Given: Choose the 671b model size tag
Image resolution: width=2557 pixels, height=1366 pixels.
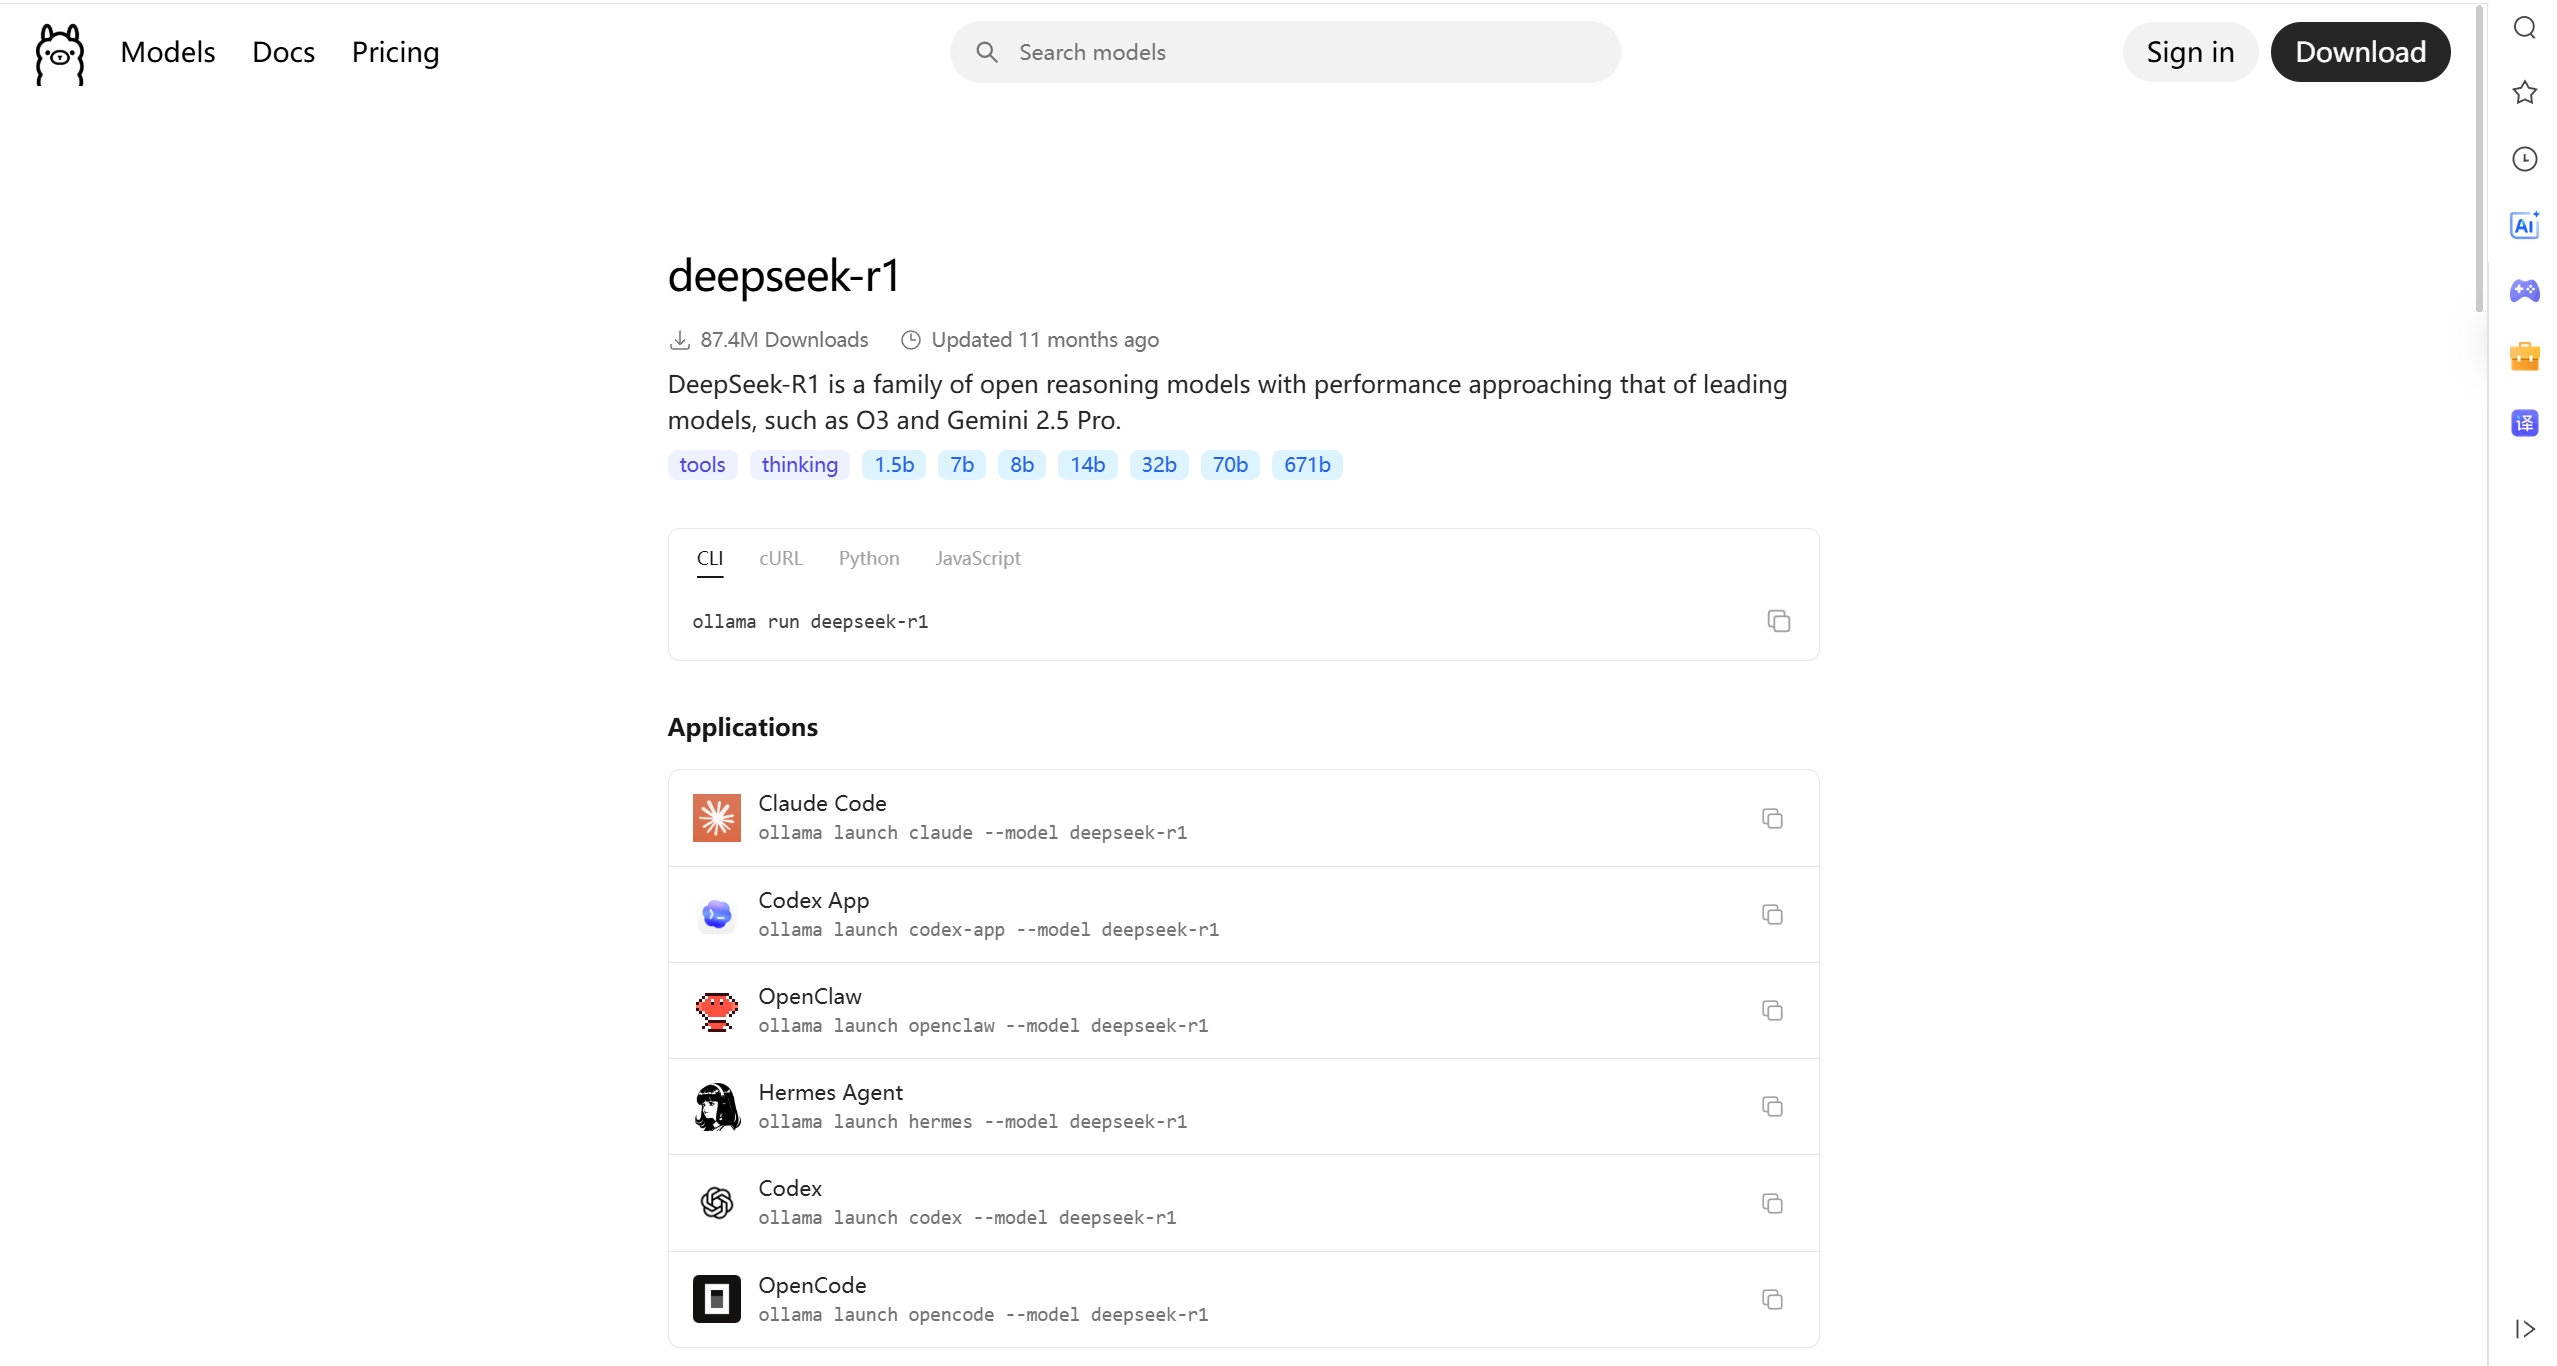Looking at the screenshot, I should [1307, 465].
